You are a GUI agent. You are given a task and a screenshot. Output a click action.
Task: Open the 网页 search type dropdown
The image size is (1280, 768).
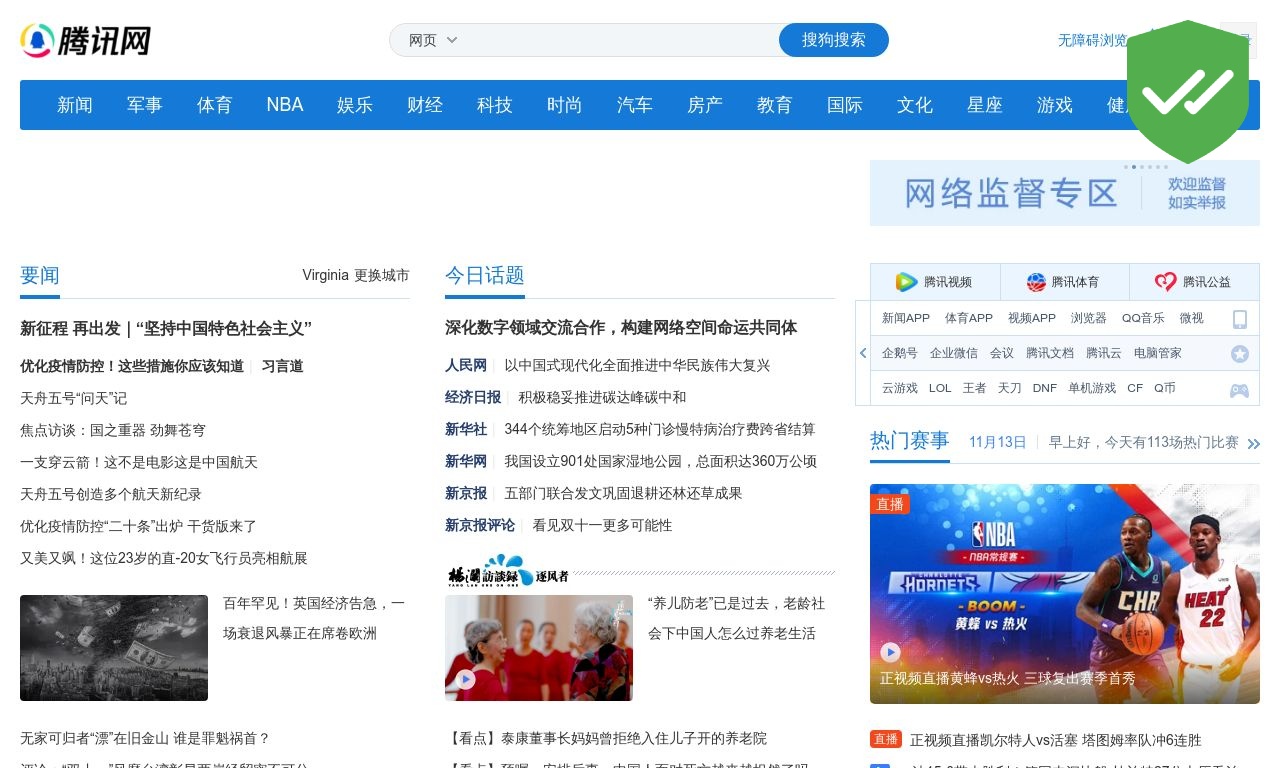pyautogui.click(x=433, y=40)
